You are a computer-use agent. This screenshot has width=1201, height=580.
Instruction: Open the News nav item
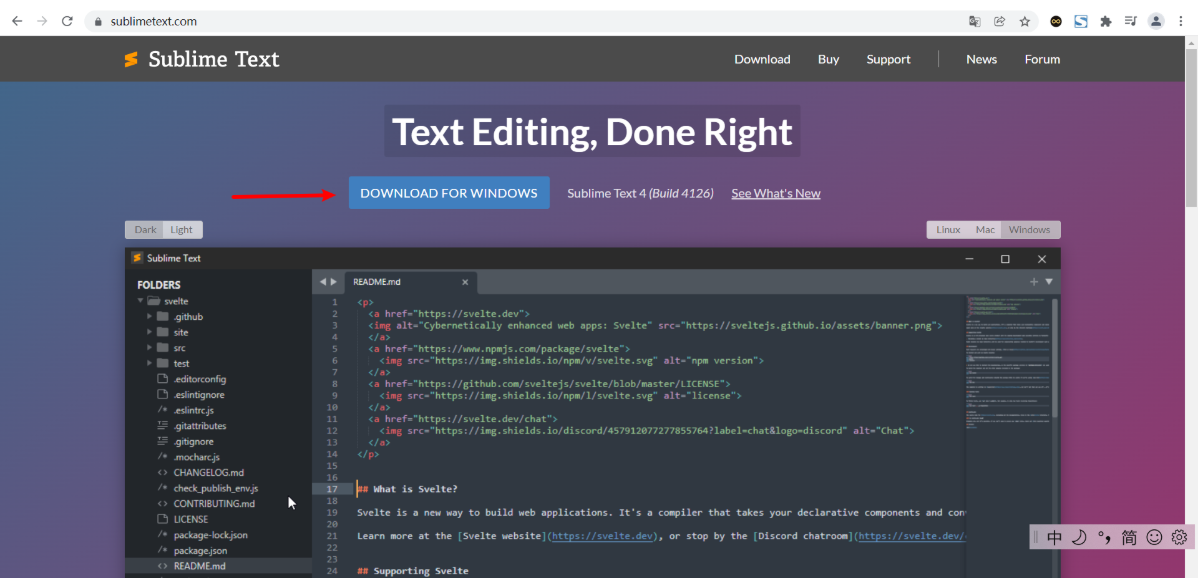coord(981,59)
